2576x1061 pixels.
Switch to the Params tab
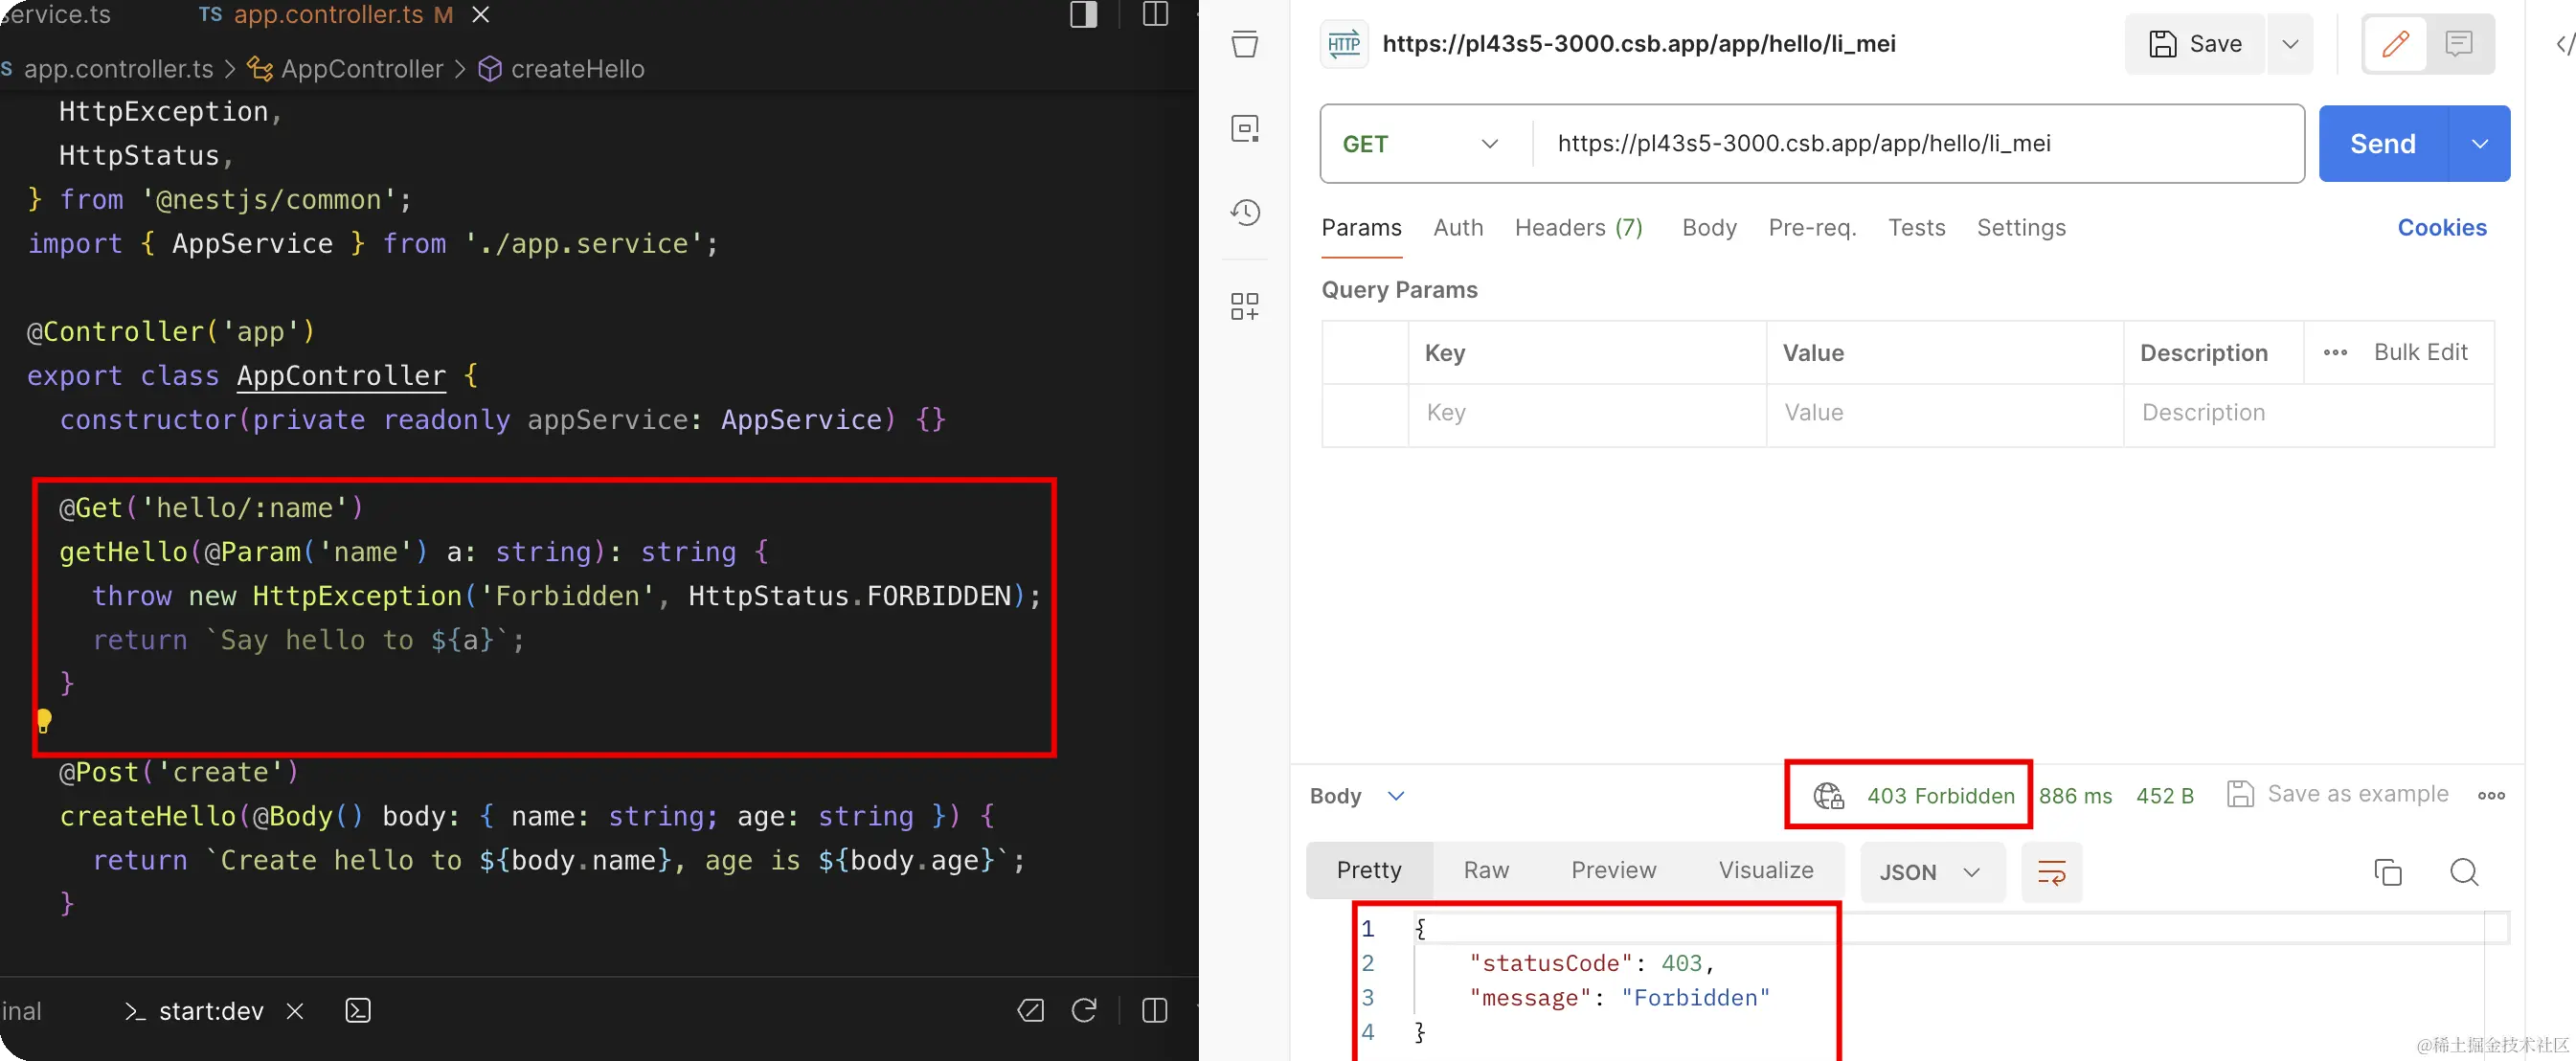point(1361,228)
